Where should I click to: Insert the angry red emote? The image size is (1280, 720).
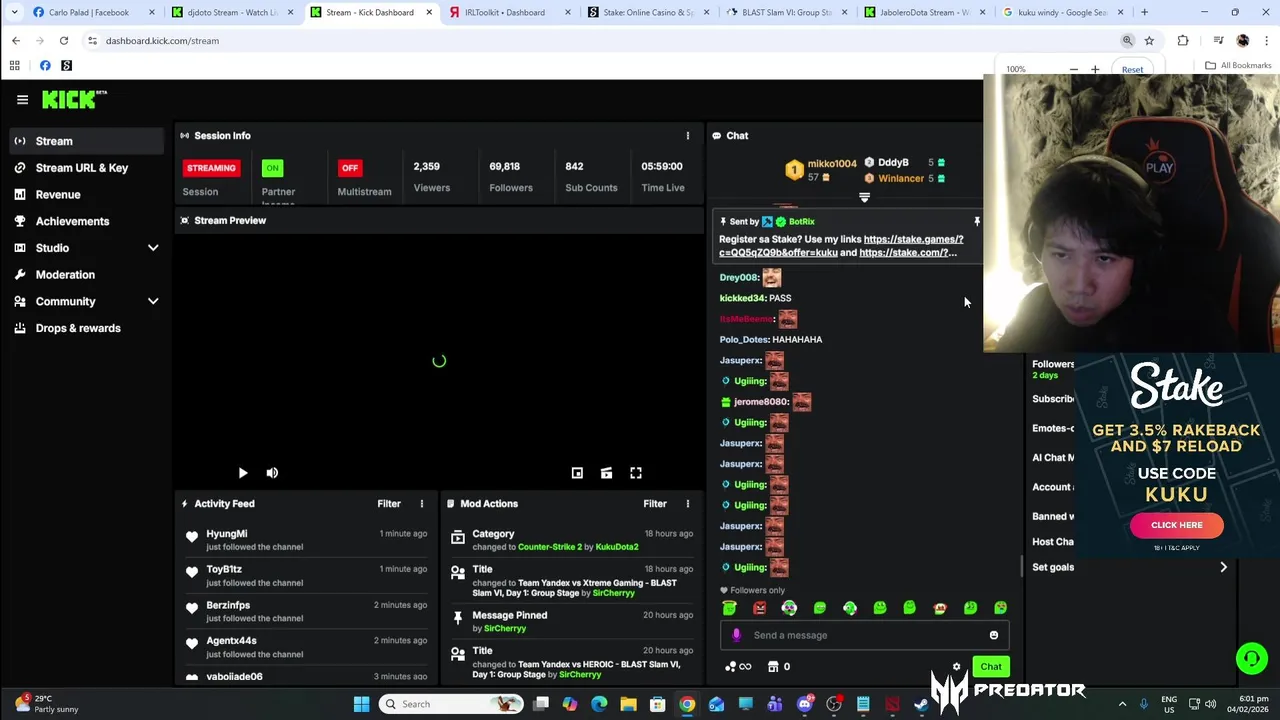[759, 608]
